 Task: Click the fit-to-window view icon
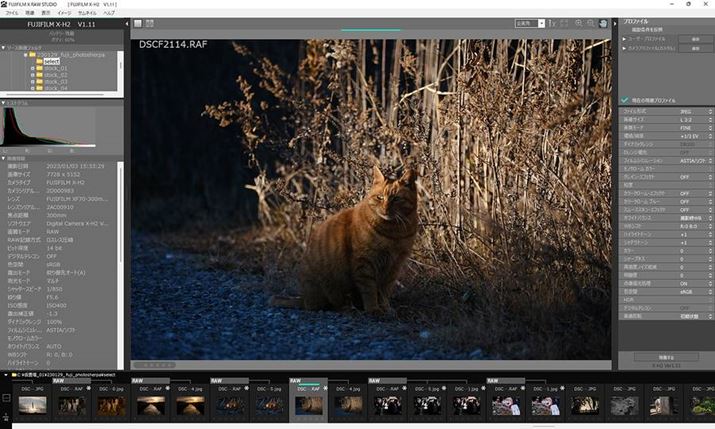coord(565,23)
